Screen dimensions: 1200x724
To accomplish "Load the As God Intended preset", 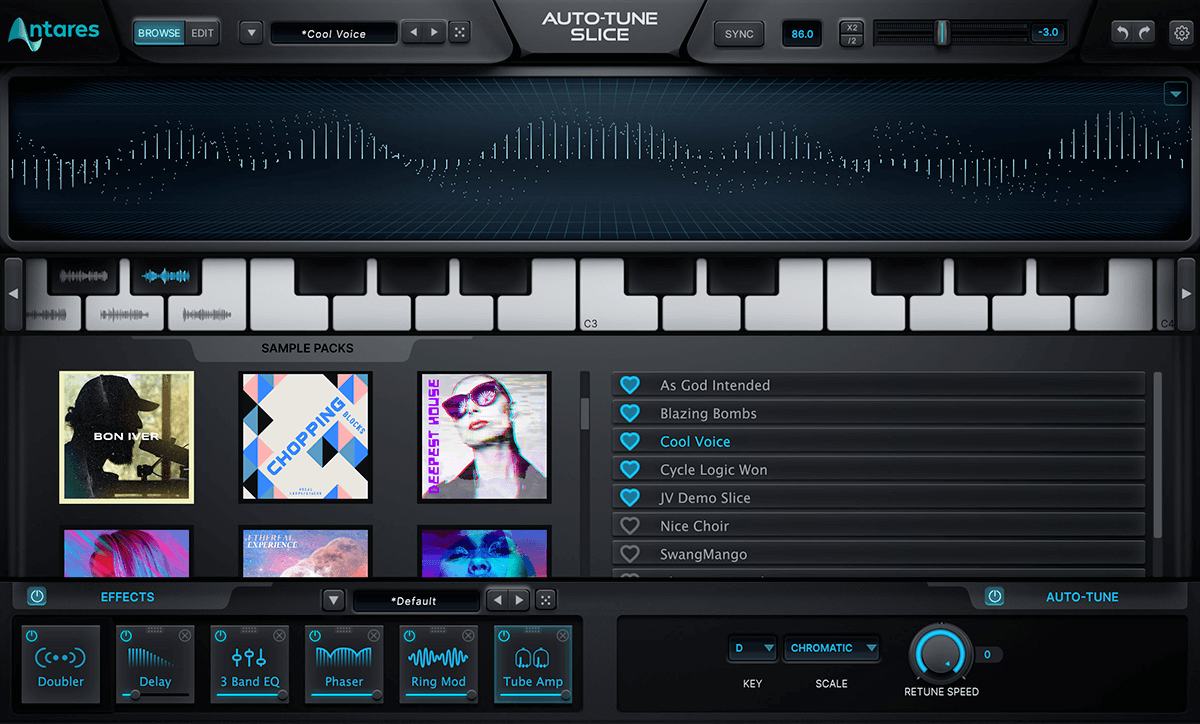I will (x=878, y=385).
